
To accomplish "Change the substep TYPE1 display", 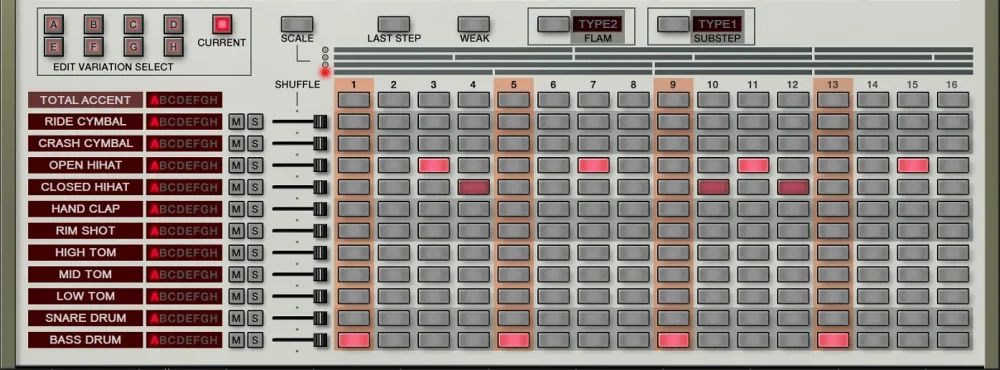I will tap(717, 24).
